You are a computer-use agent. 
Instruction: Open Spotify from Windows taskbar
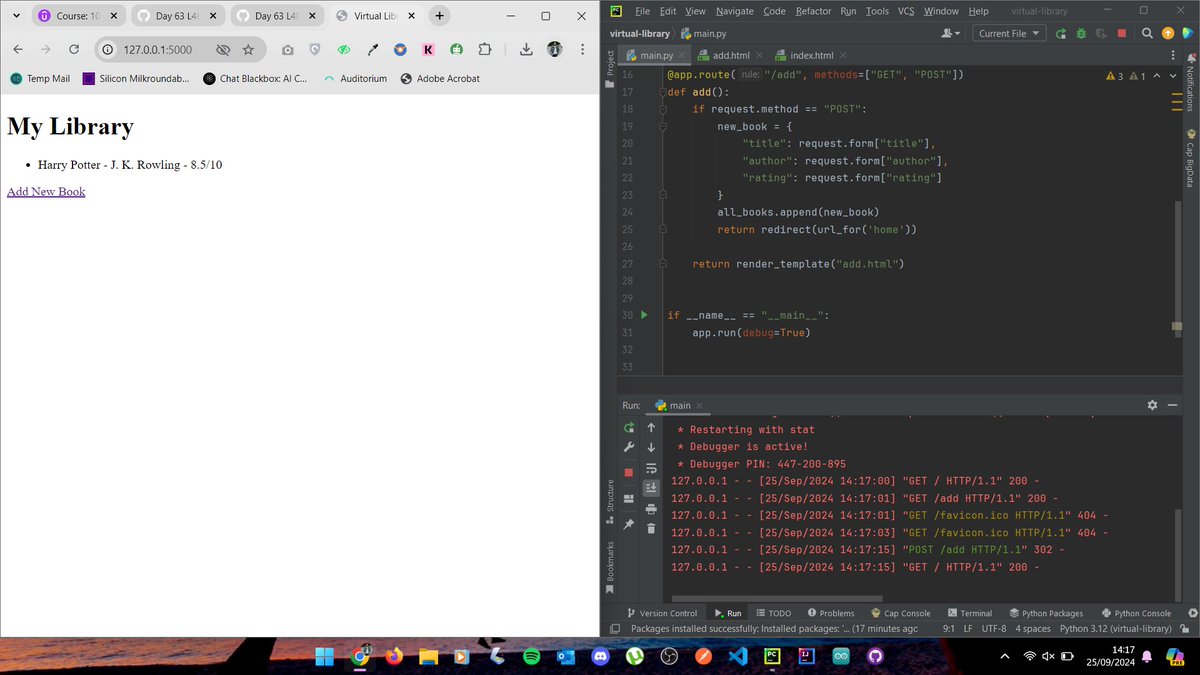tap(531, 657)
